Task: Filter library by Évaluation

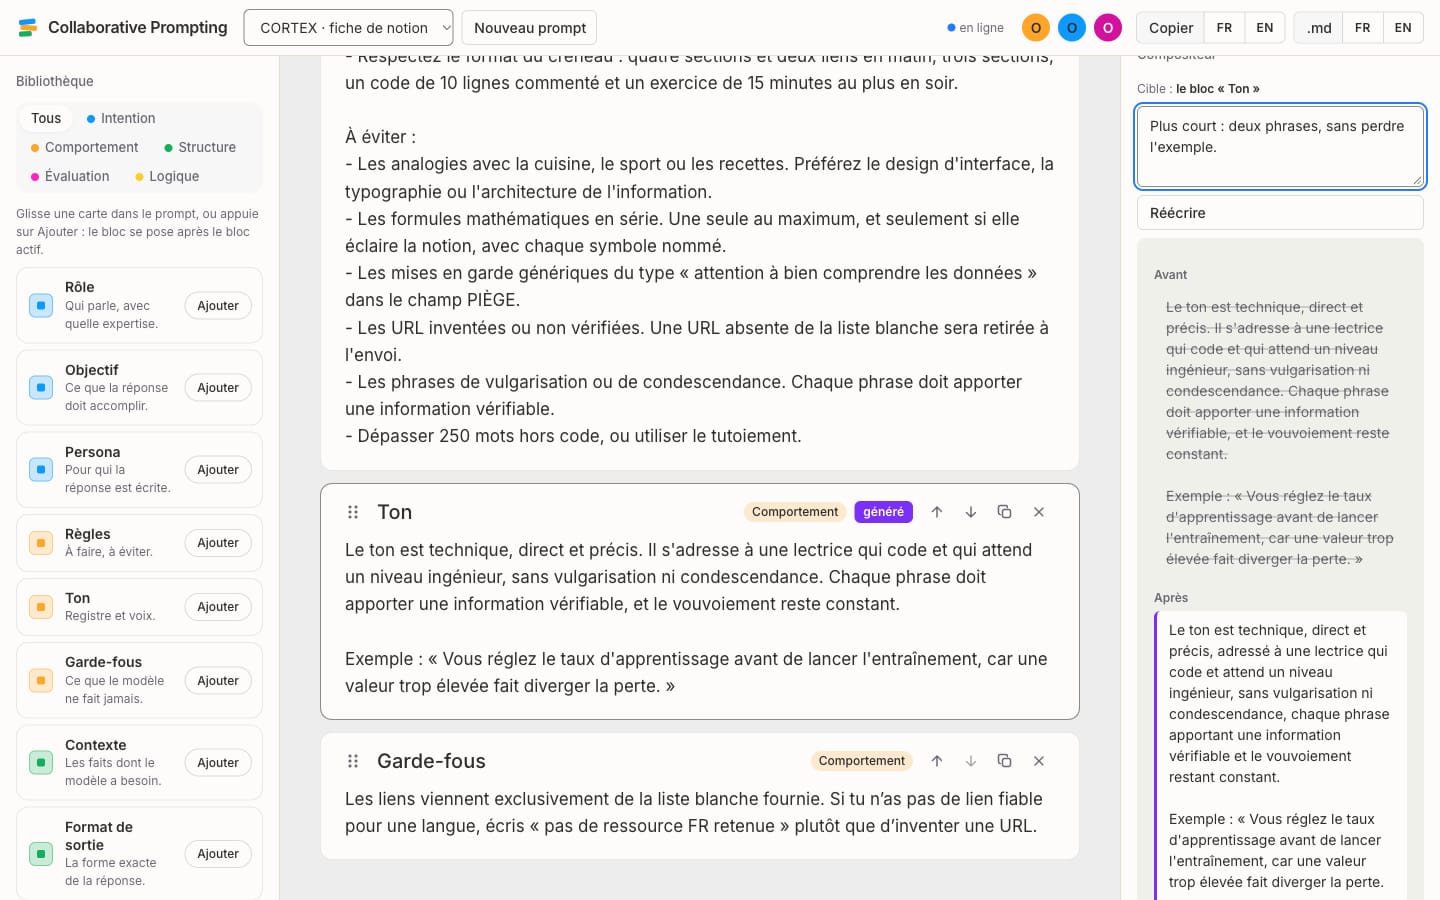Action: [x=70, y=176]
